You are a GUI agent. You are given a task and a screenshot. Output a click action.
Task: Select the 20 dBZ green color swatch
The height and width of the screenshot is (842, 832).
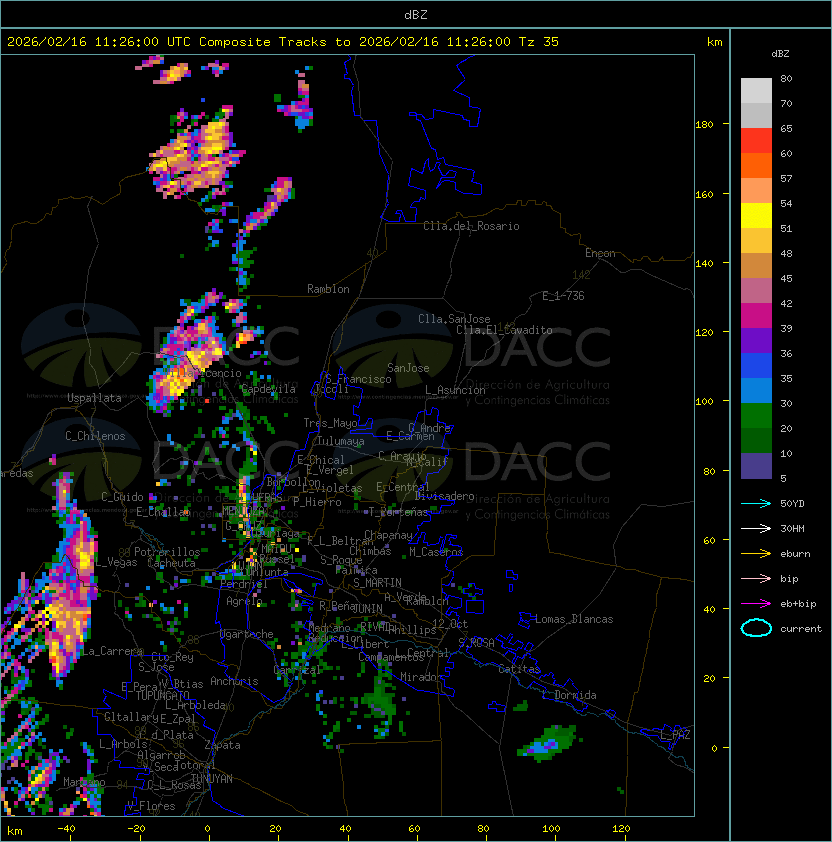click(x=756, y=440)
